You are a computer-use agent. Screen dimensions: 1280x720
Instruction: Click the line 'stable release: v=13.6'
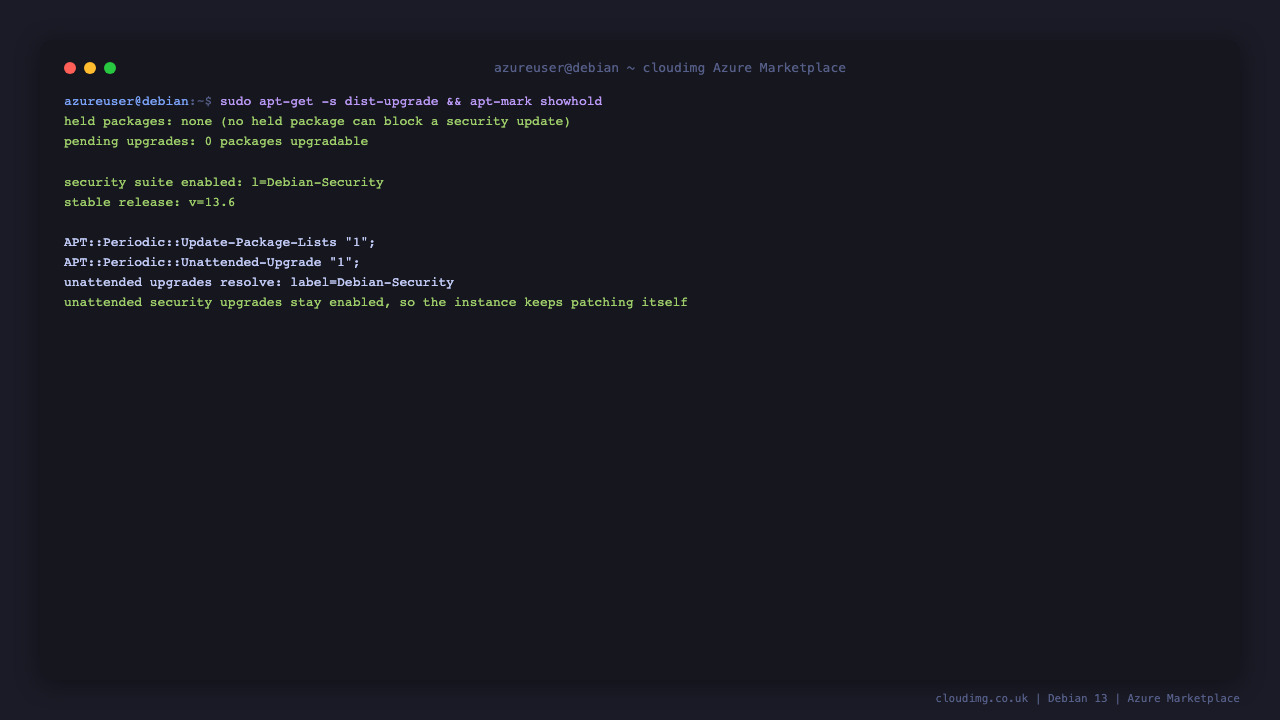(x=150, y=203)
